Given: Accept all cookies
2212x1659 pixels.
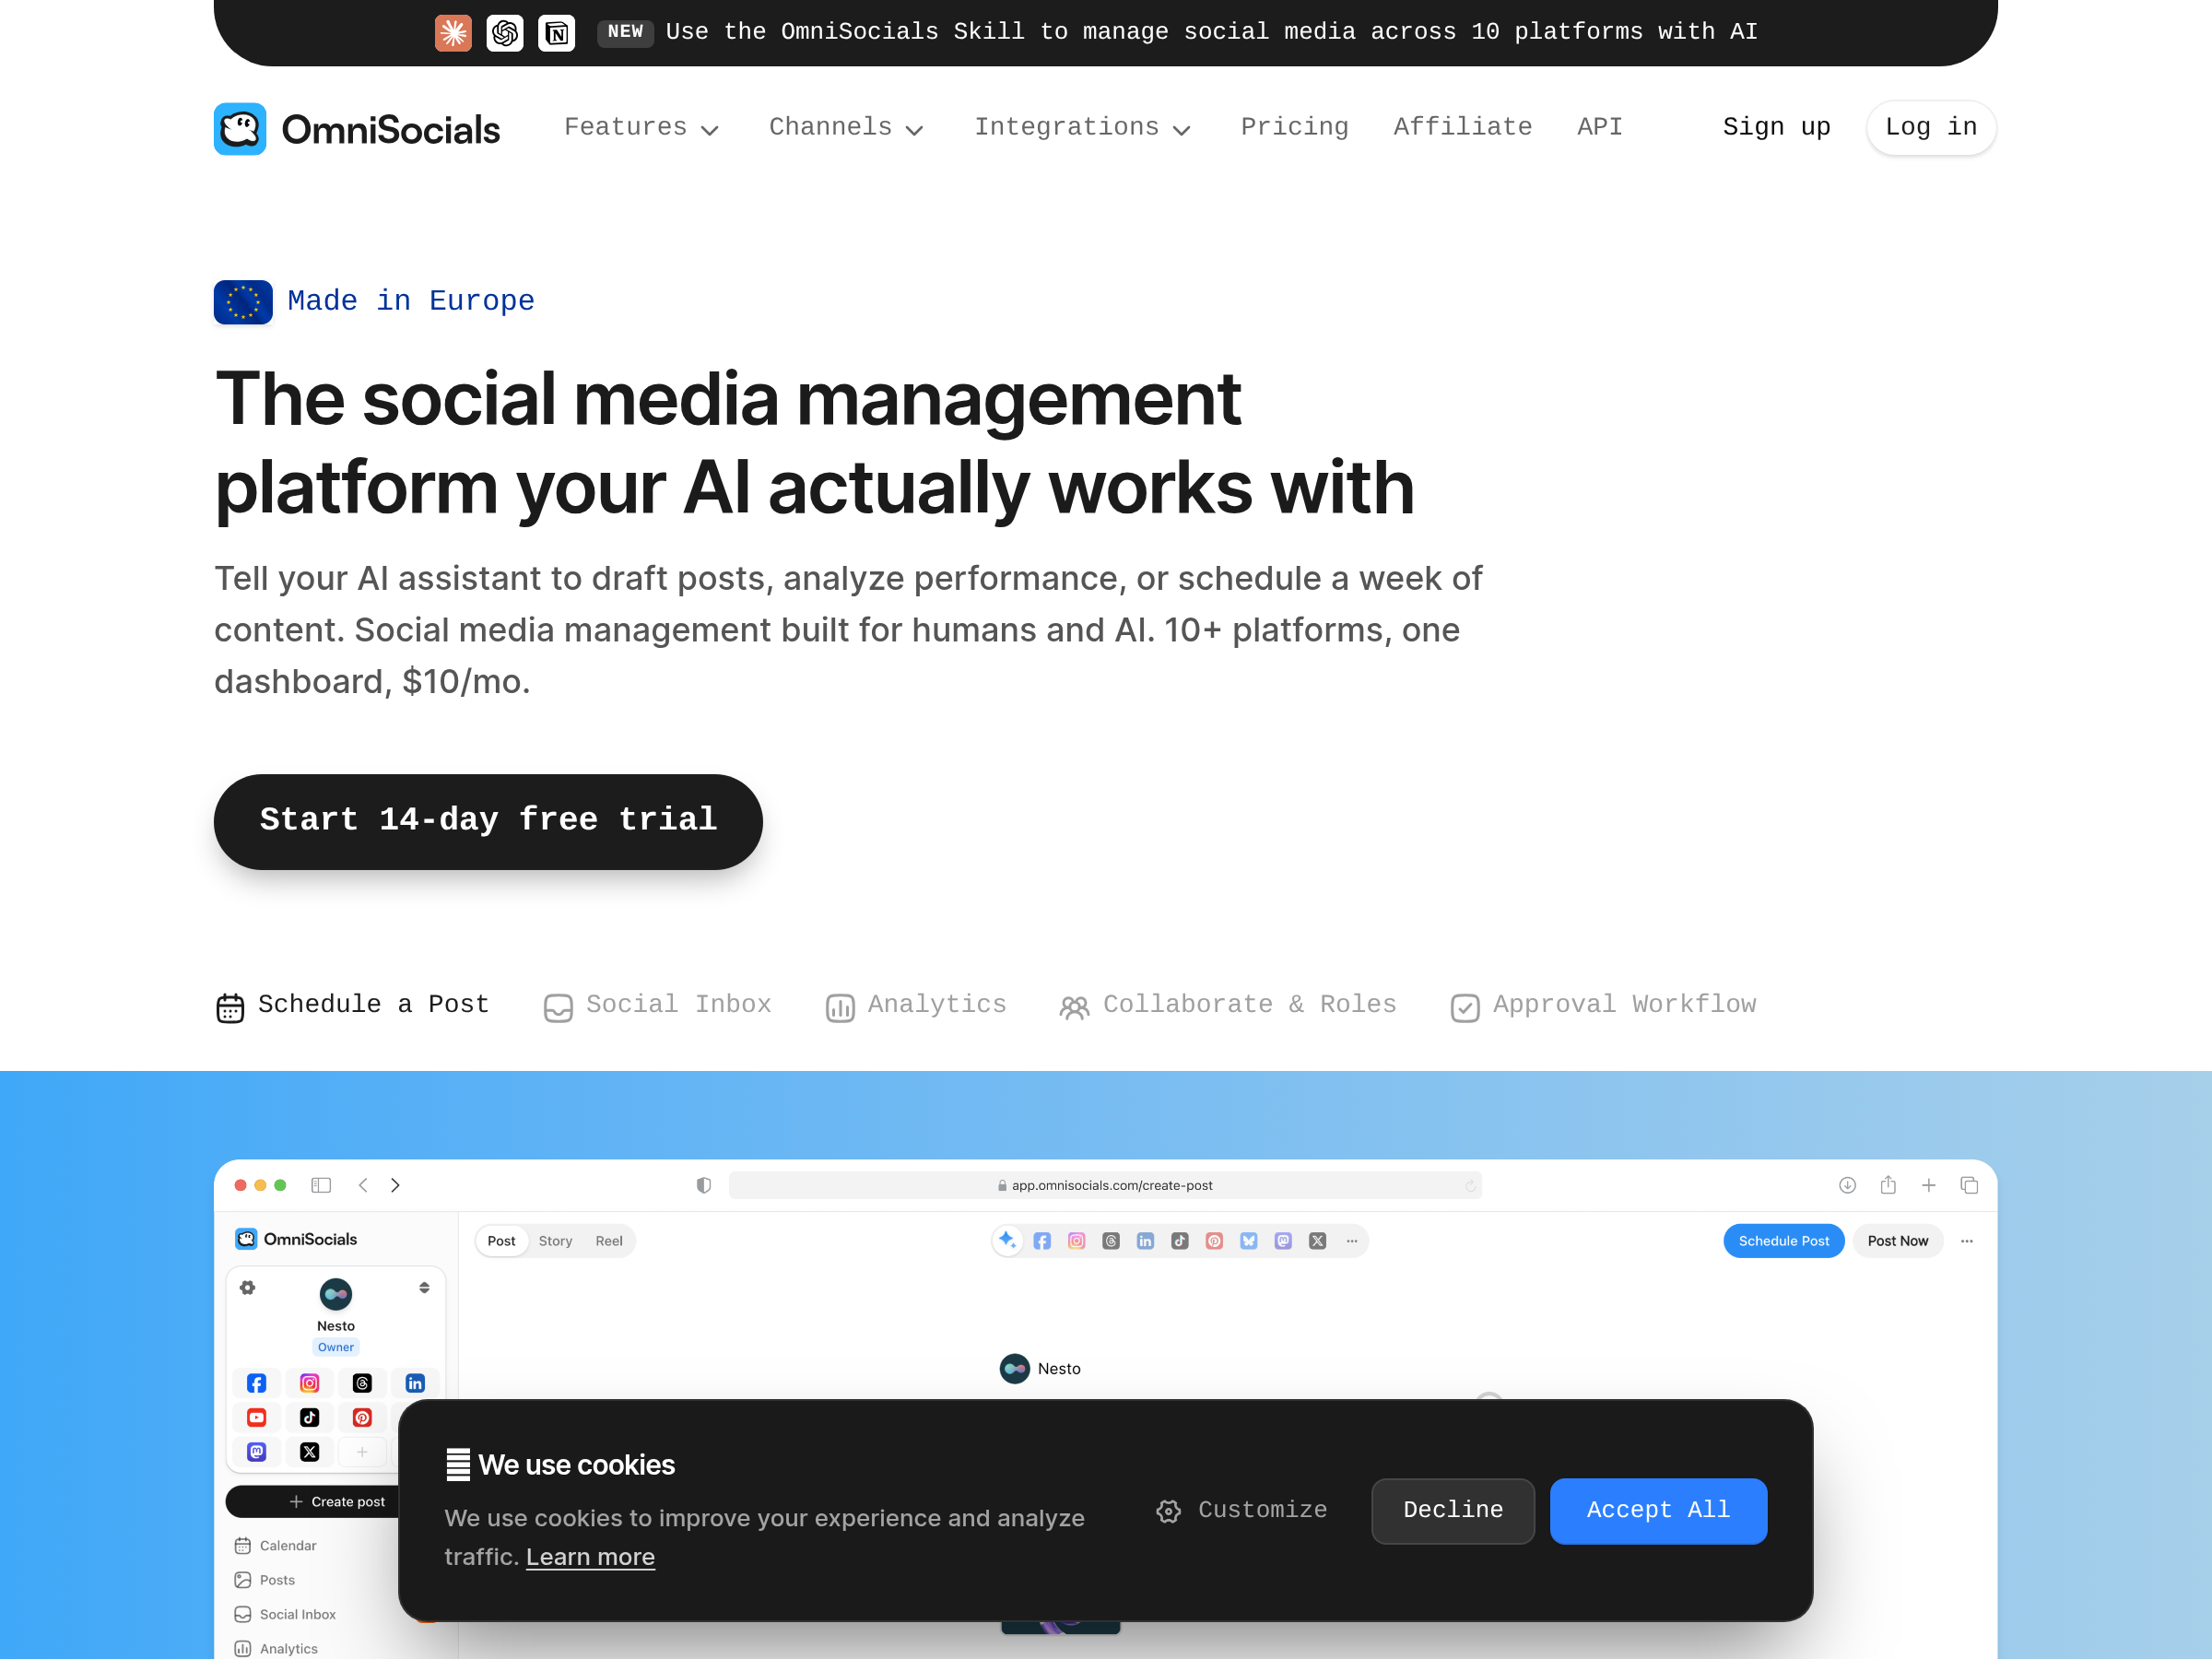Looking at the screenshot, I should tap(1658, 1510).
